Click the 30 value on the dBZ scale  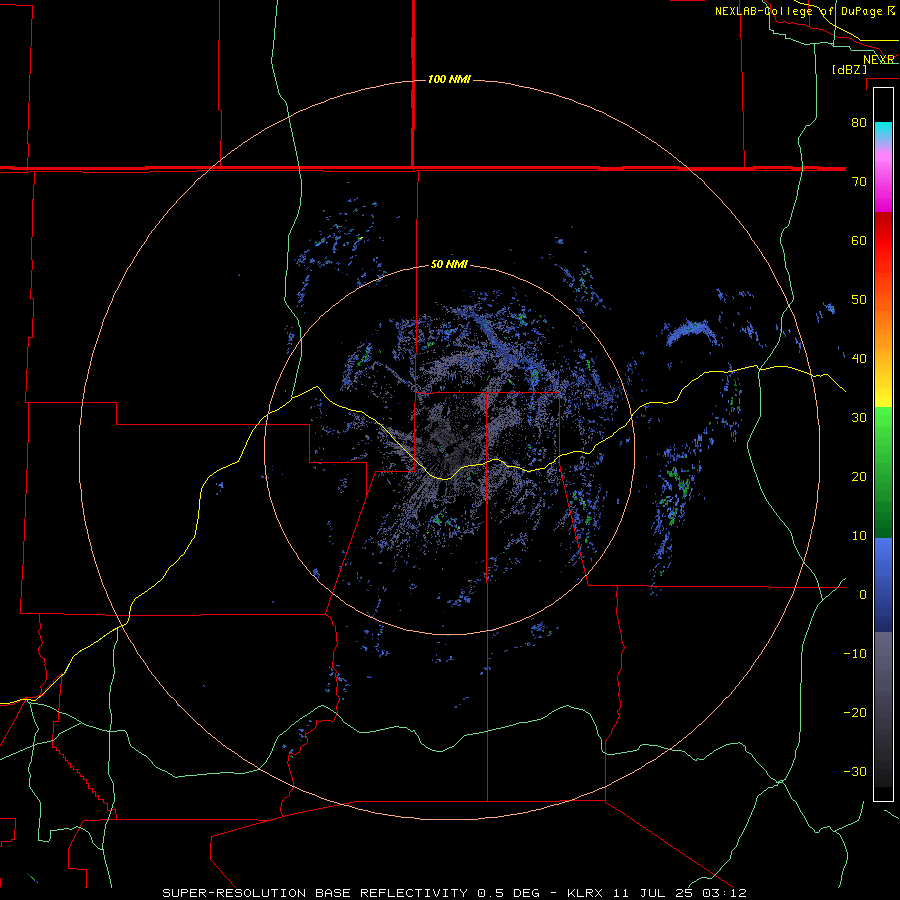coord(859,418)
